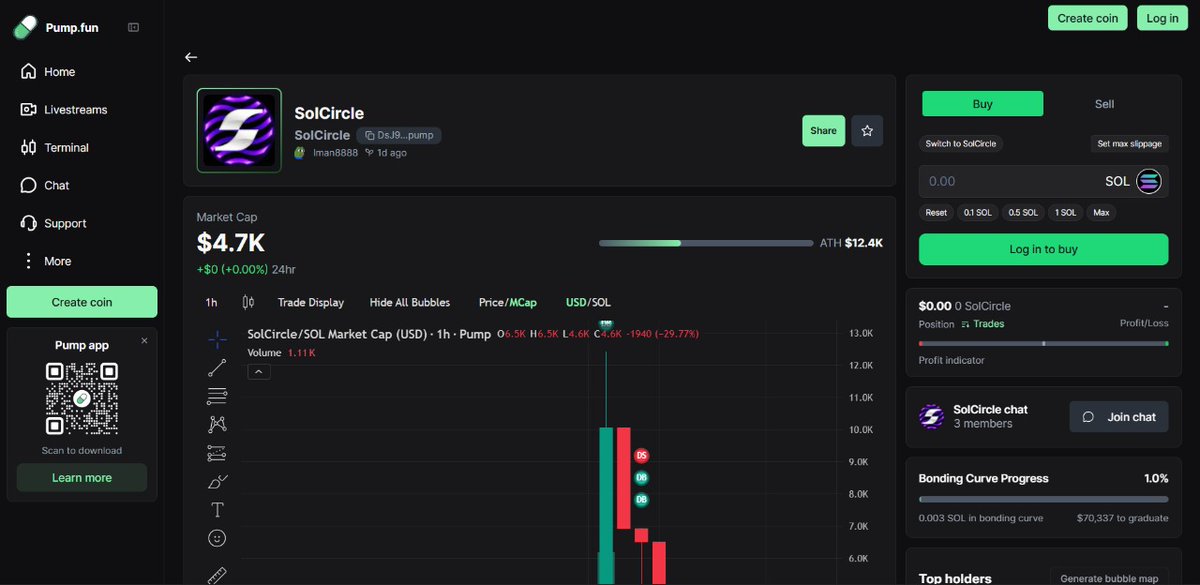Screen dimensions: 1200x585
Task: Open the 1h timeframe selector
Action: [211, 302]
